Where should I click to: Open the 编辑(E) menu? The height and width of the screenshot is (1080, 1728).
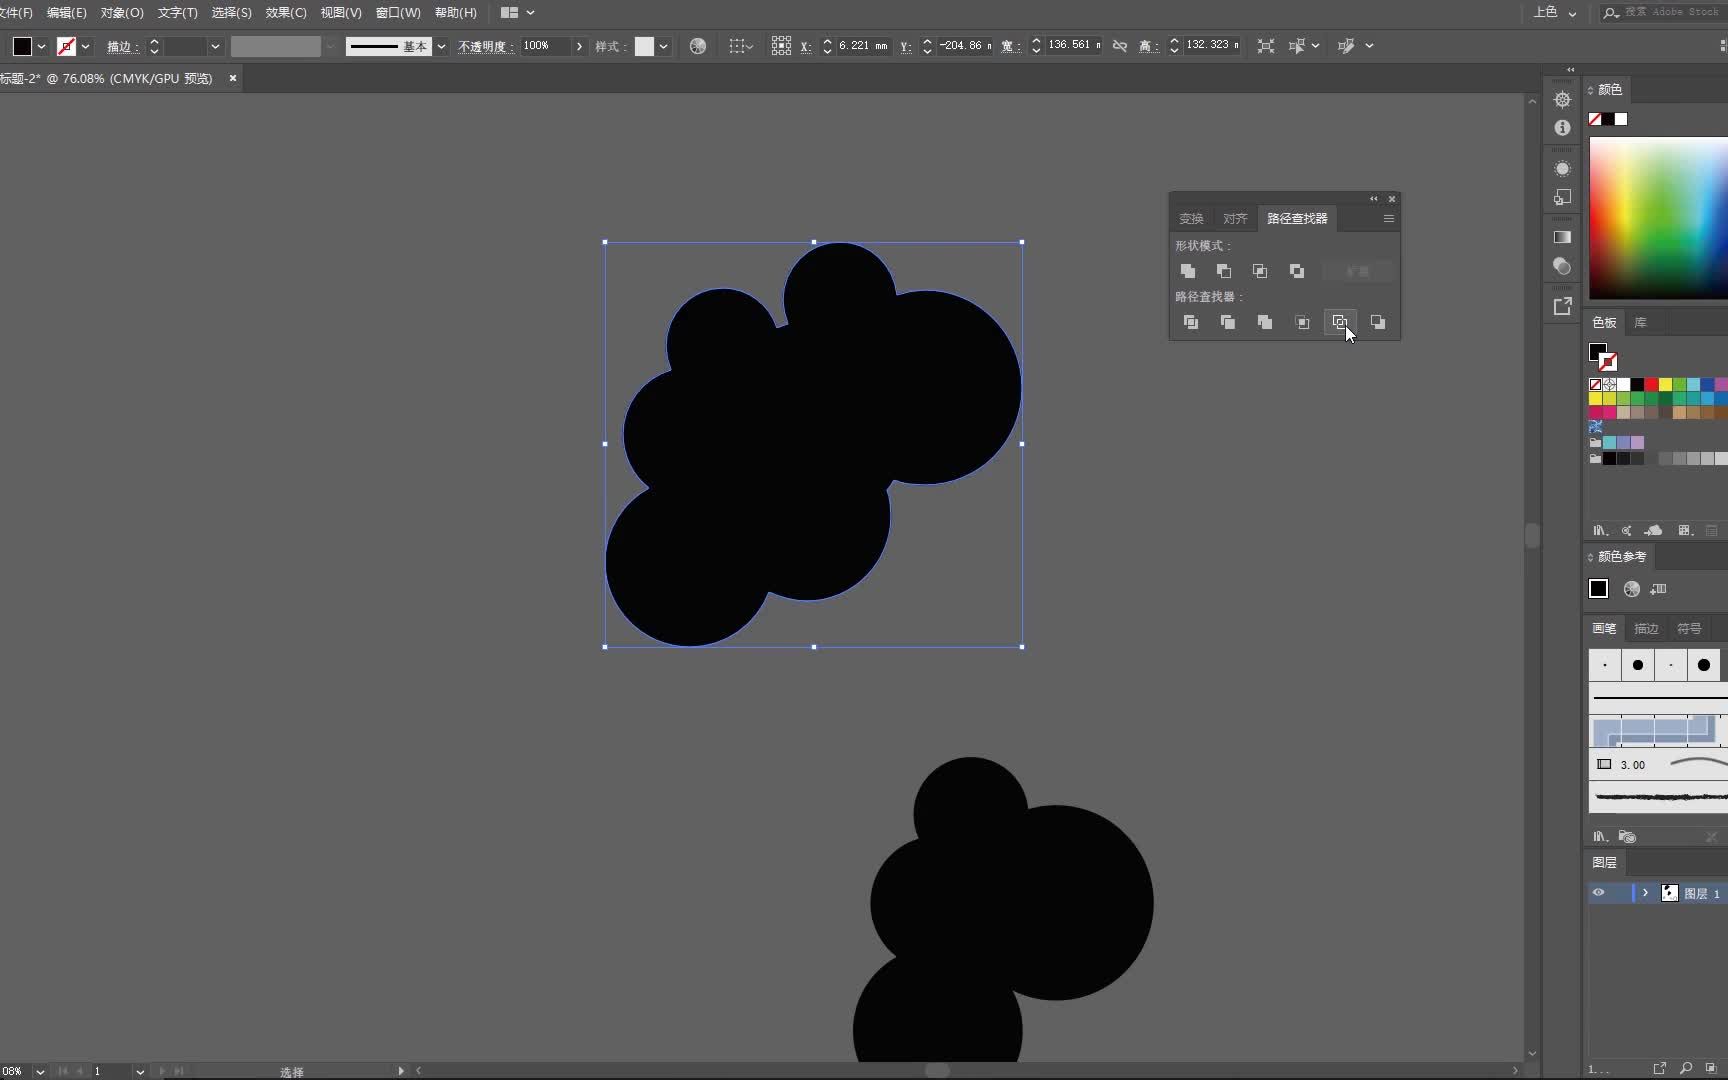pyautogui.click(x=67, y=13)
